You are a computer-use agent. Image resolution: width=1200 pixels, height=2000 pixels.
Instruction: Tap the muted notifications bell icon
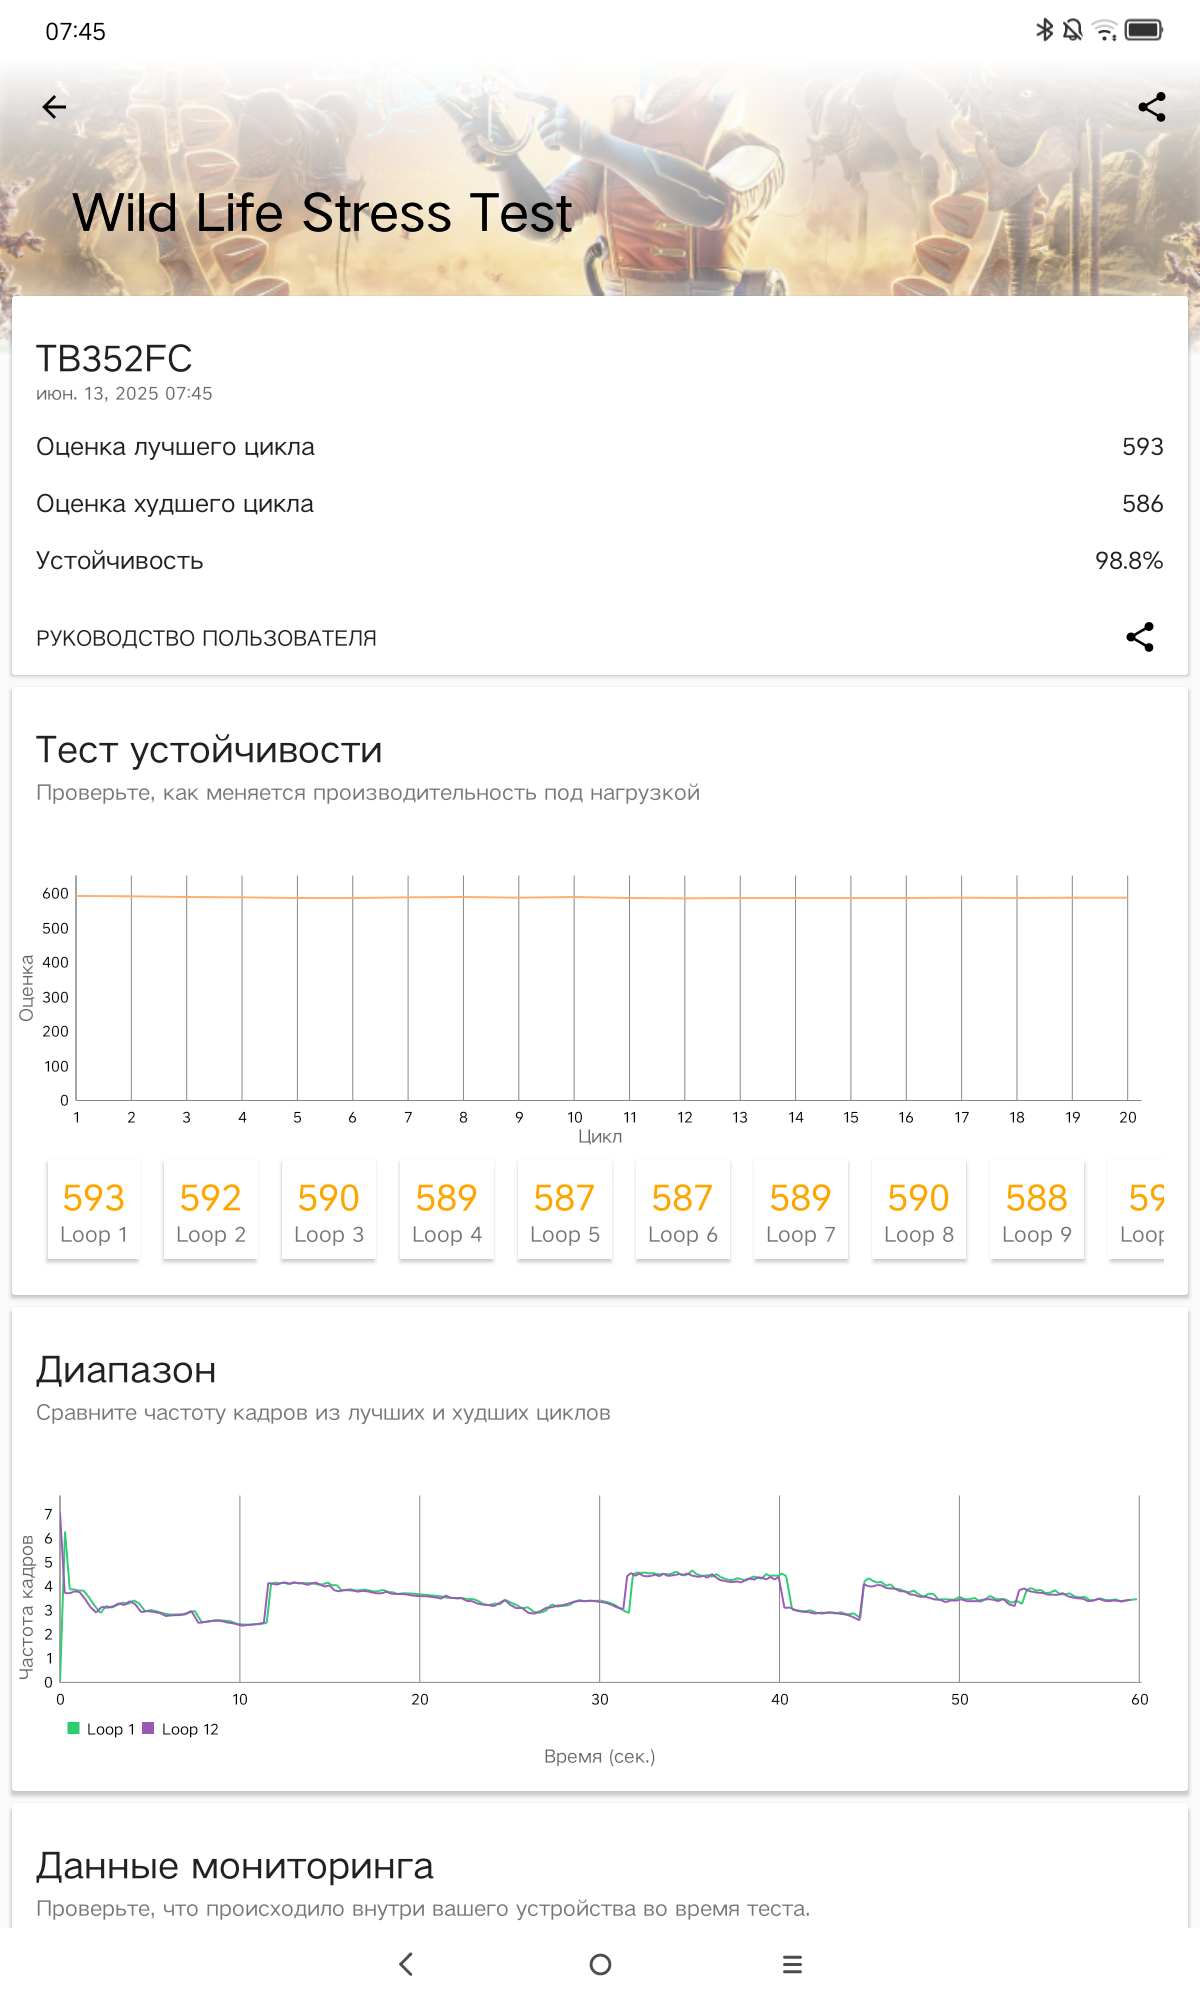(1073, 30)
